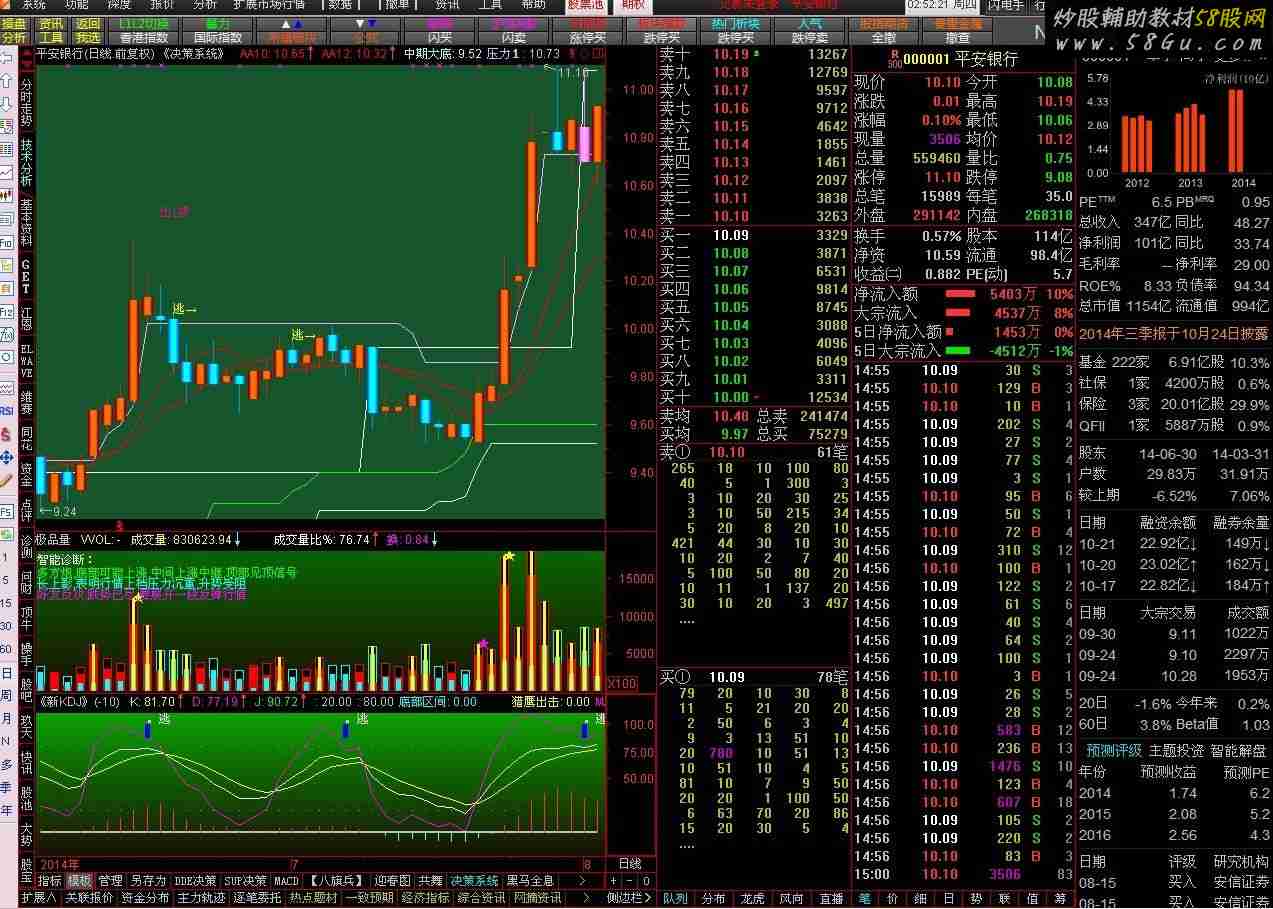Open 国际指数 from the toolbar
1273x909 pixels.
pos(217,37)
